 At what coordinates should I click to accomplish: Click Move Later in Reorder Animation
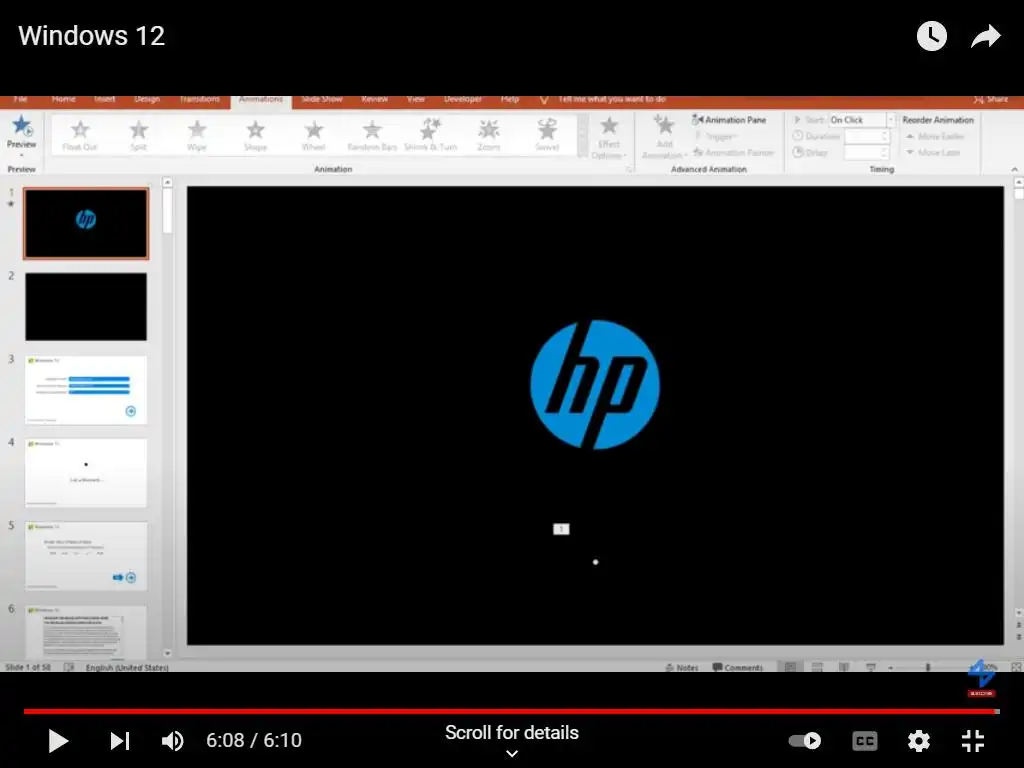933,153
